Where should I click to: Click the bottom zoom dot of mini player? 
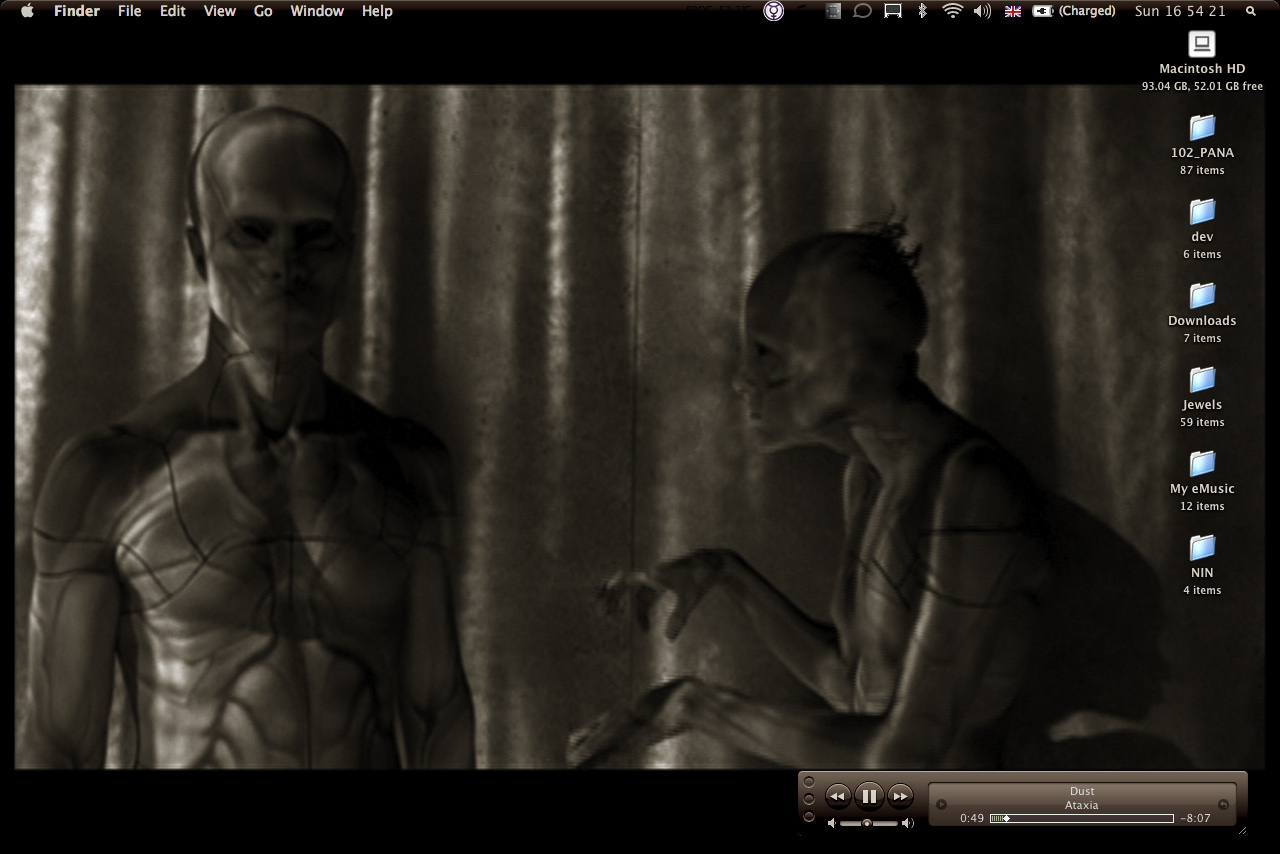pyautogui.click(x=809, y=815)
